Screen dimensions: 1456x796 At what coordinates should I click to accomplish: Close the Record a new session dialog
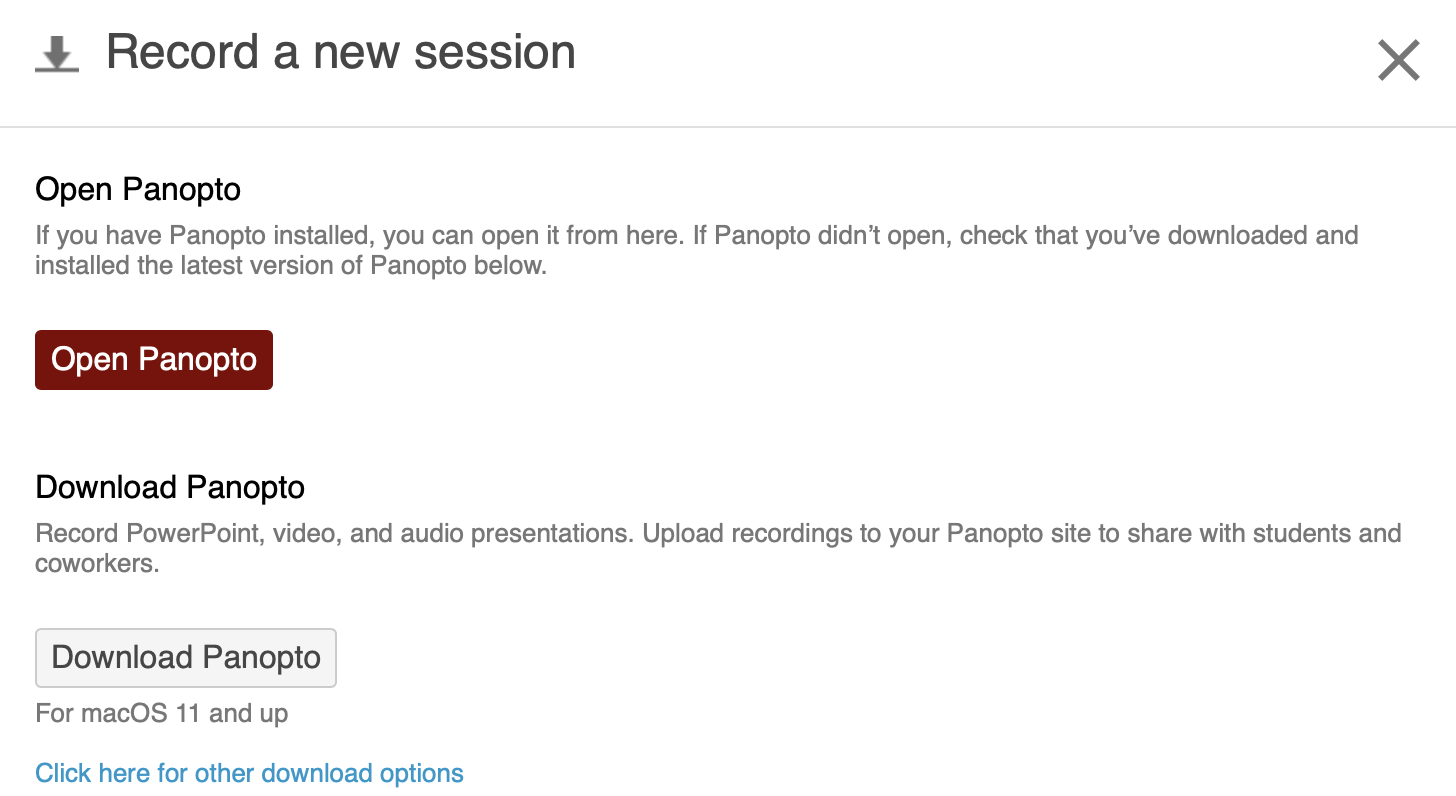1398,60
